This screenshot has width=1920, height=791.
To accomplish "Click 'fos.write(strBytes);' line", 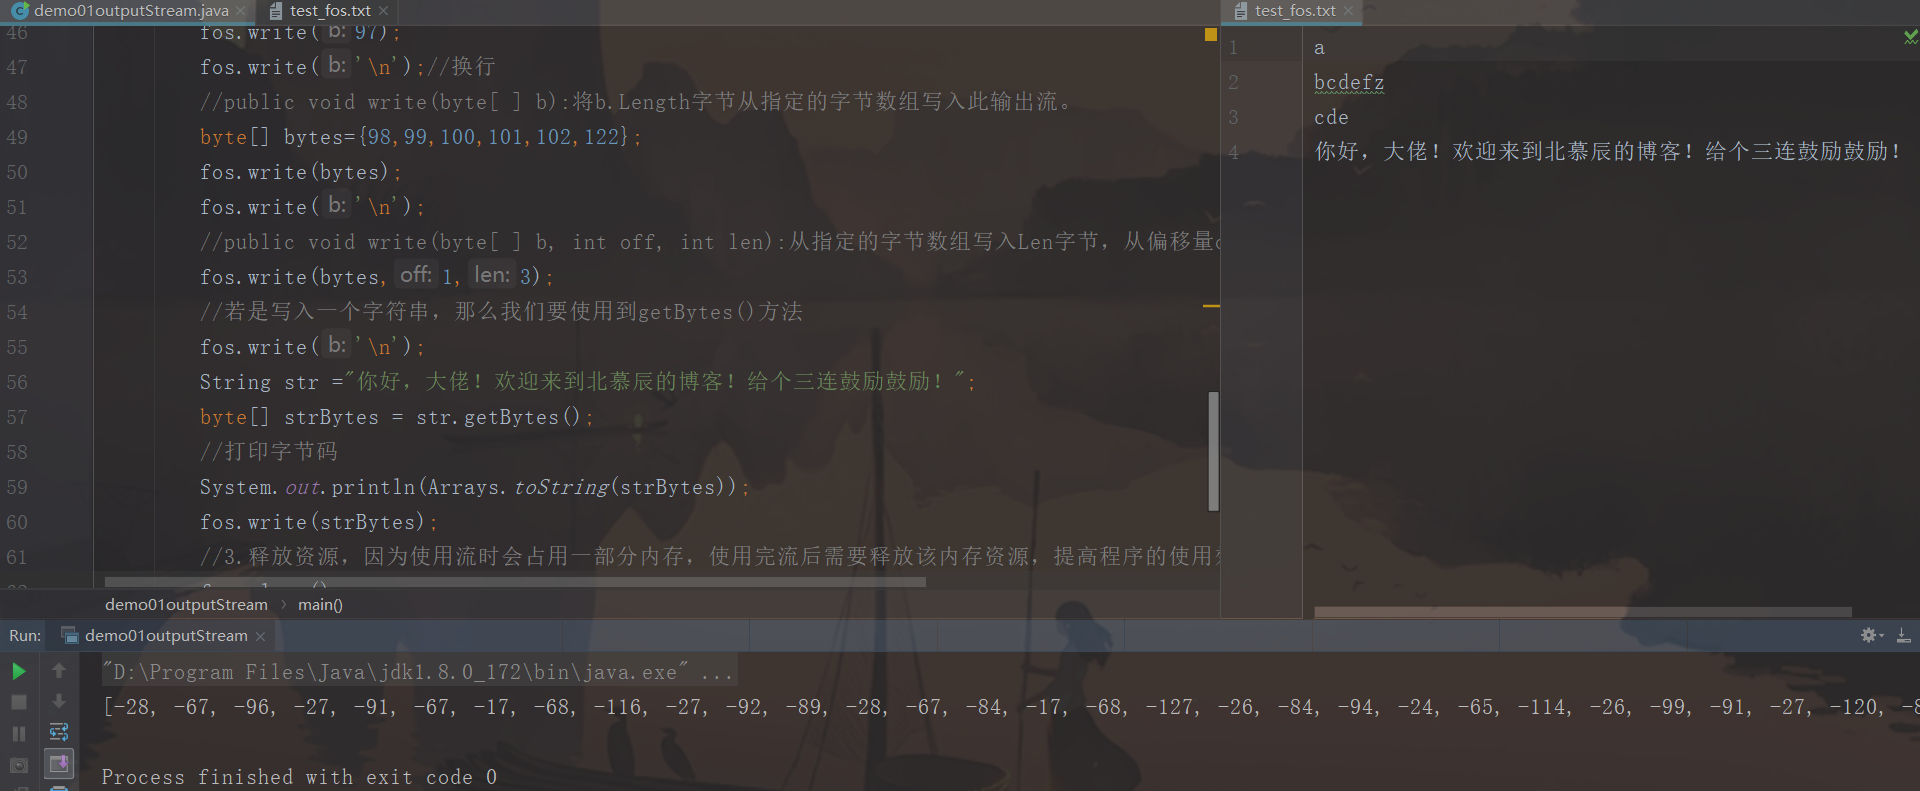I will click(x=318, y=522).
